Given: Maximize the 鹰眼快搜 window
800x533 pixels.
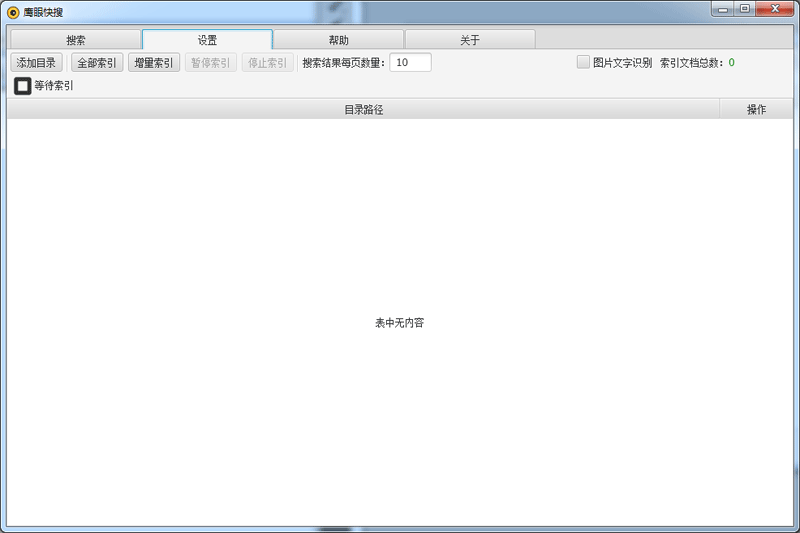Looking at the screenshot, I should tap(744, 9).
